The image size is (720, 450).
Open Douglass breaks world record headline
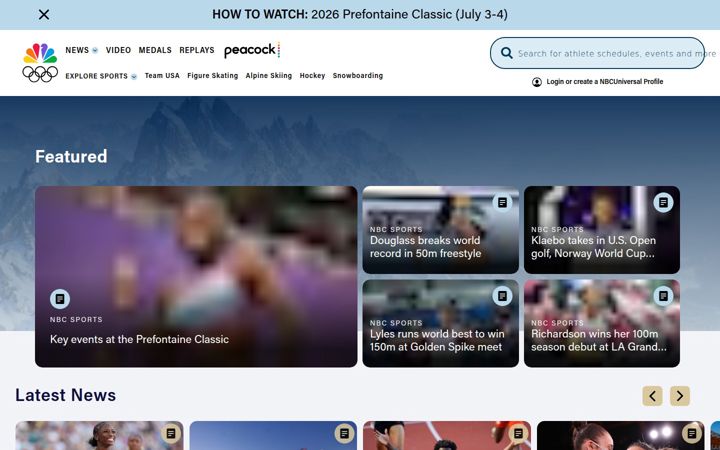pos(425,247)
